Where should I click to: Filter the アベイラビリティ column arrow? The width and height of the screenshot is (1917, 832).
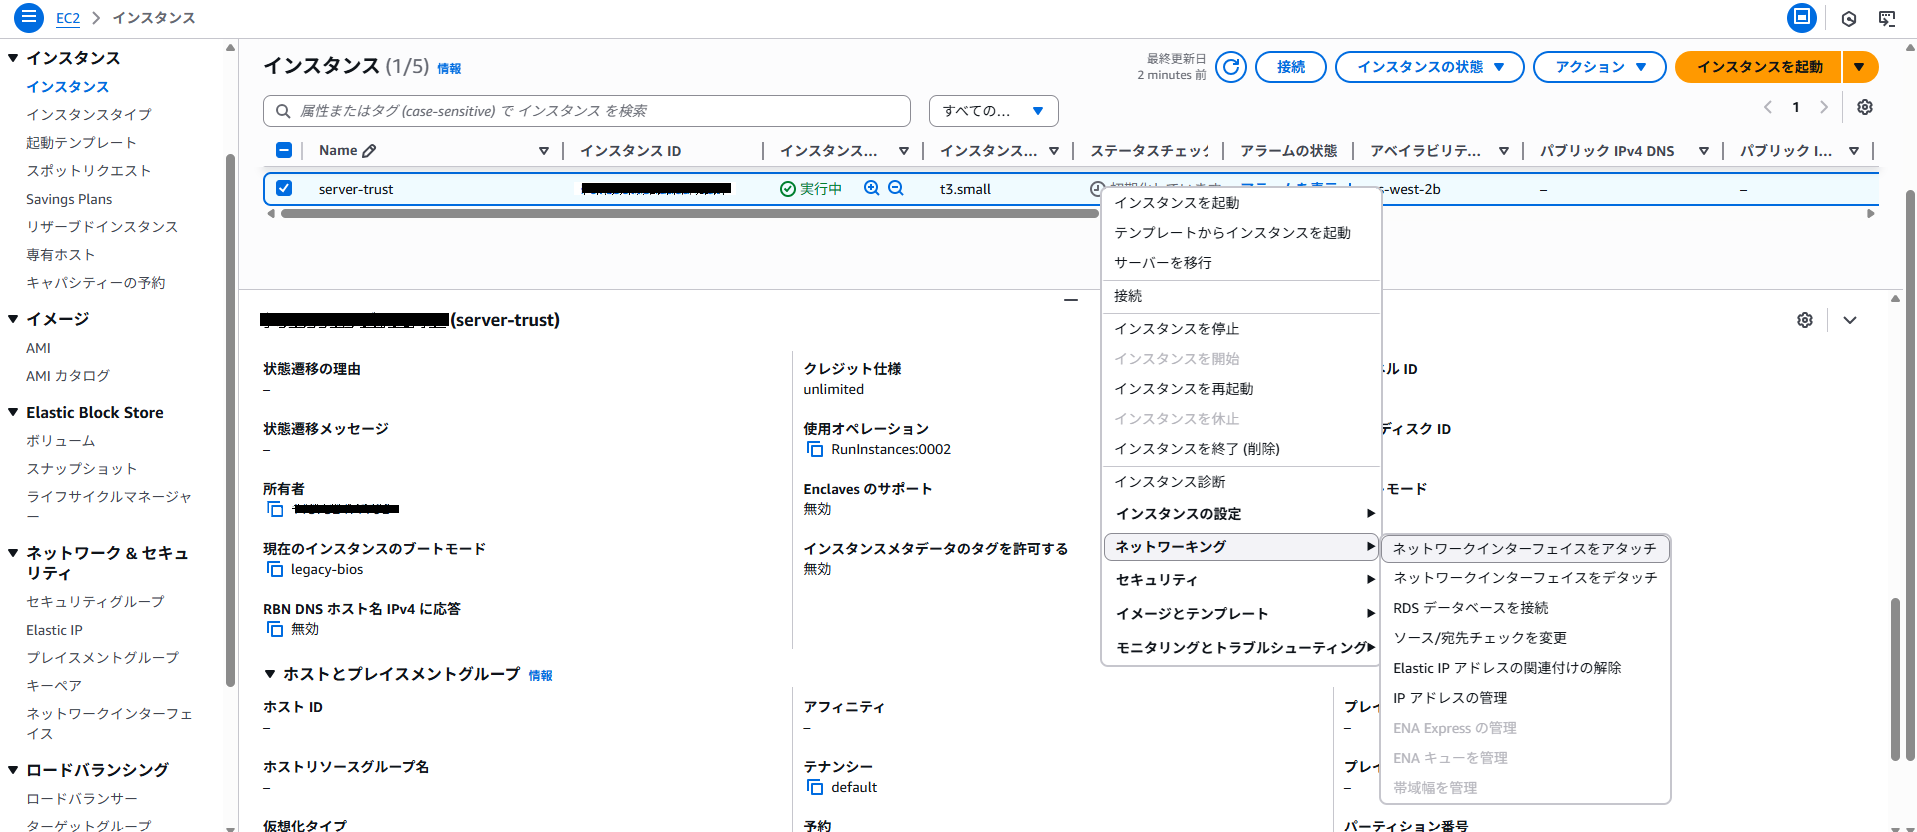(1504, 151)
